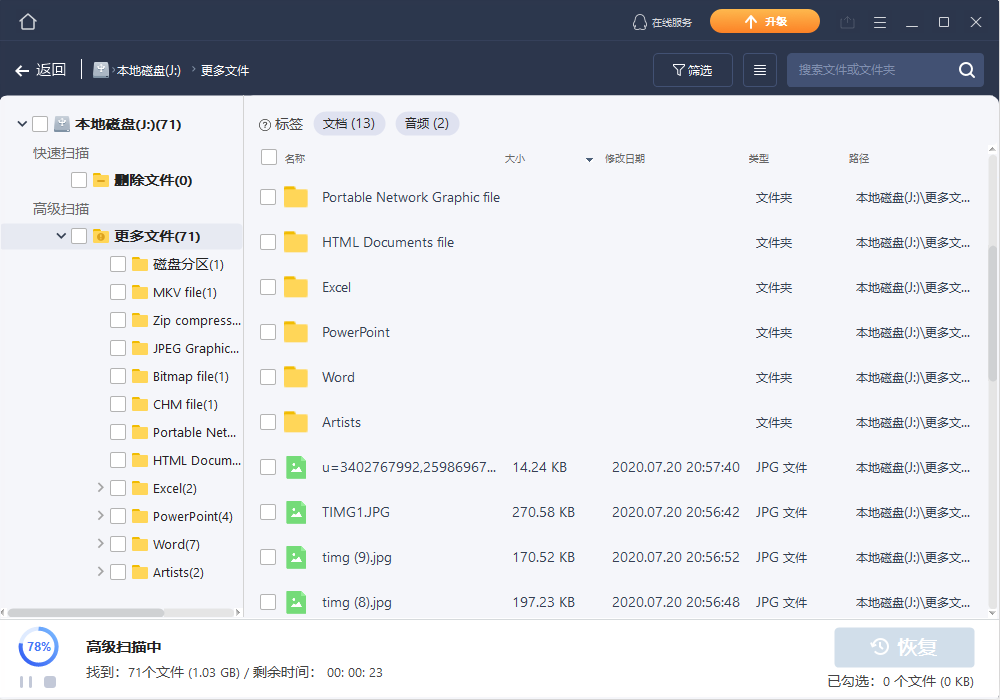Check the 本地磁盘(J:) checkbox in sidebar
Viewport: 1000px width, 700px height.
click(40, 123)
